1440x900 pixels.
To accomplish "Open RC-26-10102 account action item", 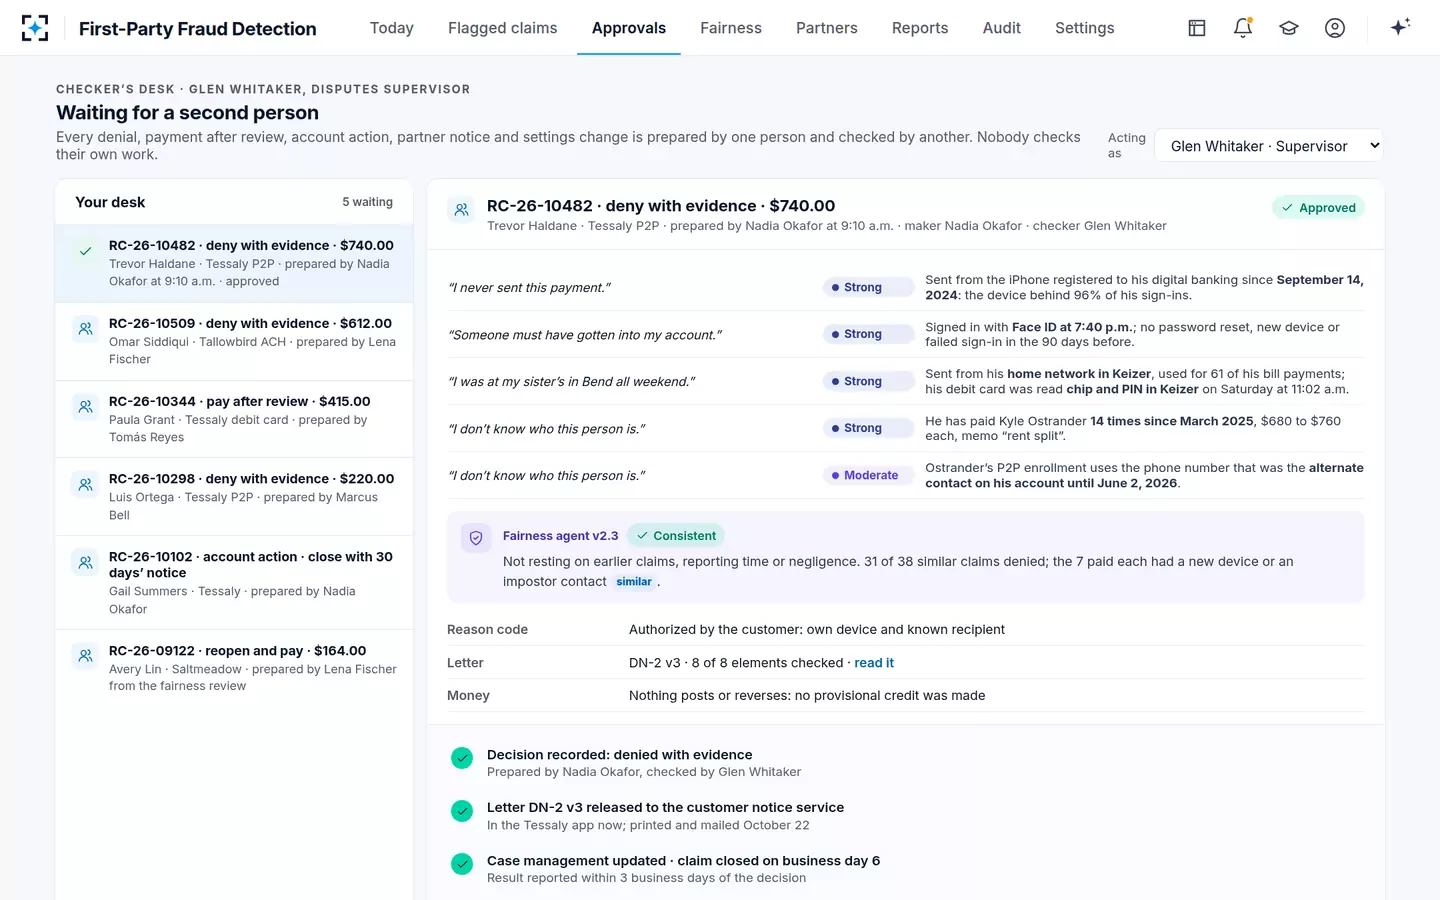I will [x=234, y=583].
